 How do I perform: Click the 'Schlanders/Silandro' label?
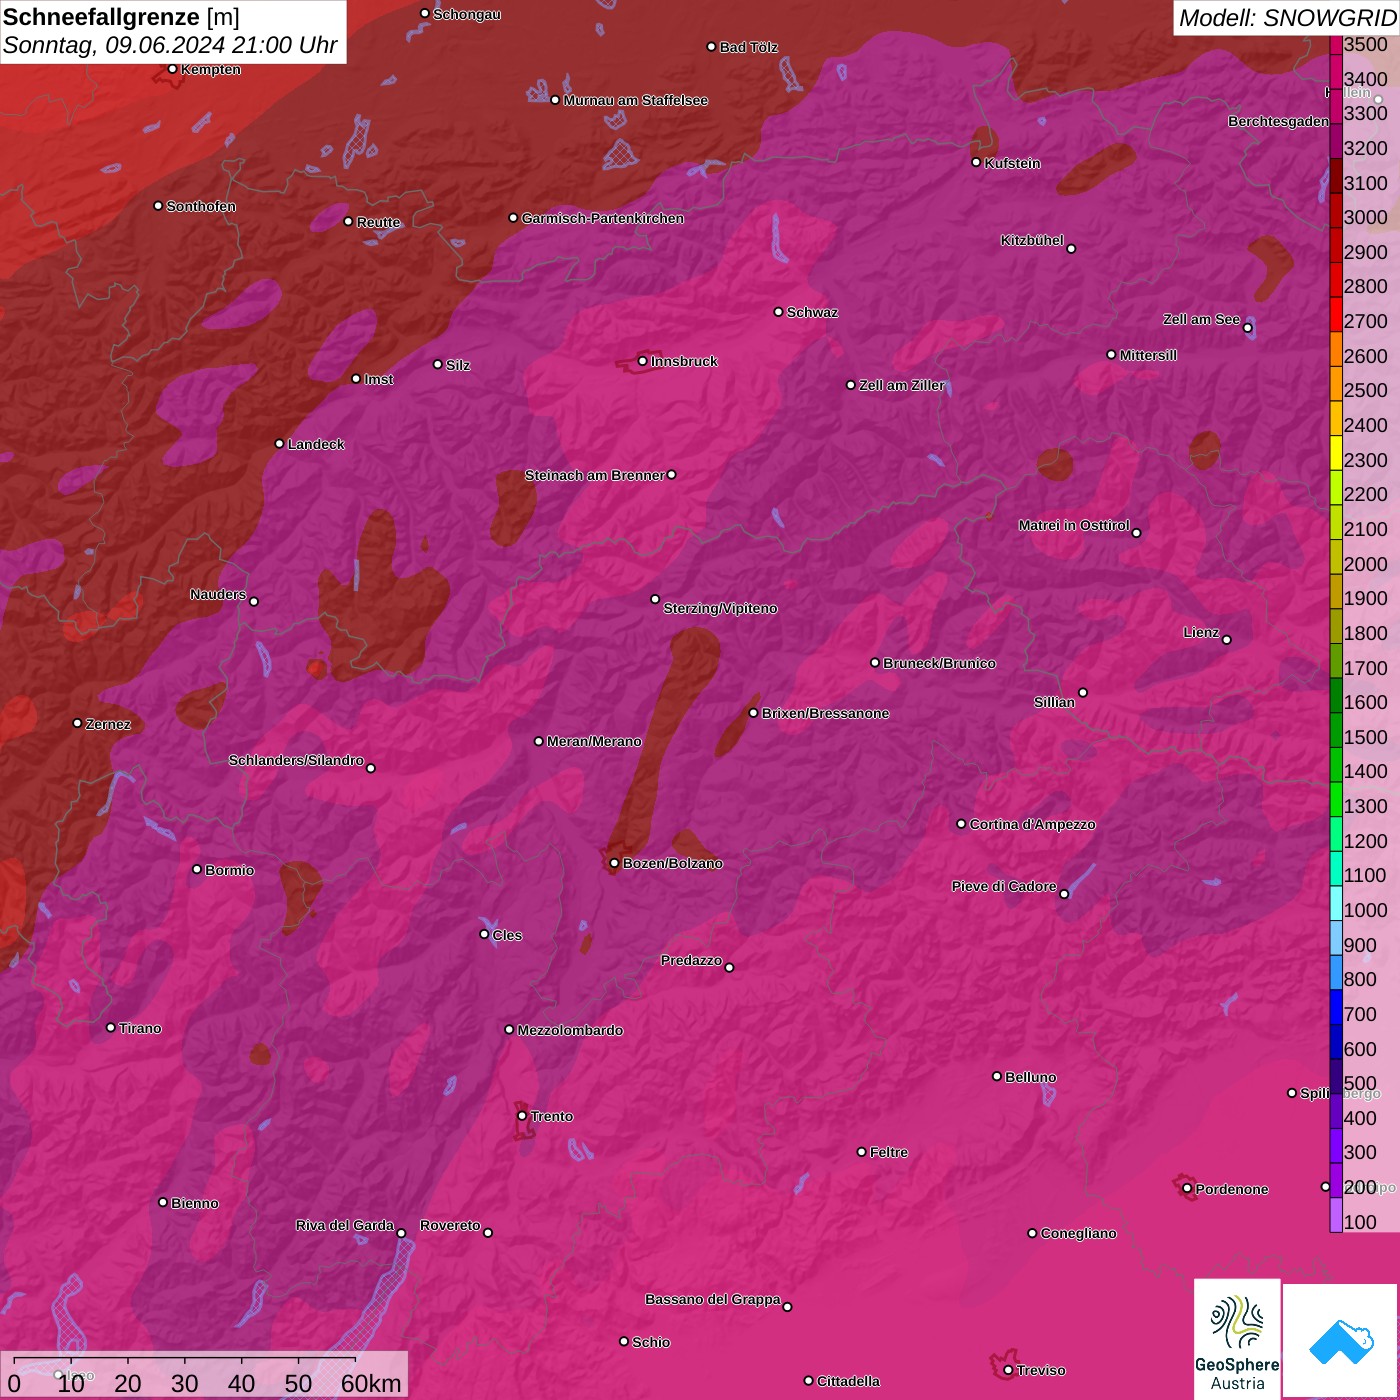tap(296, 760)
